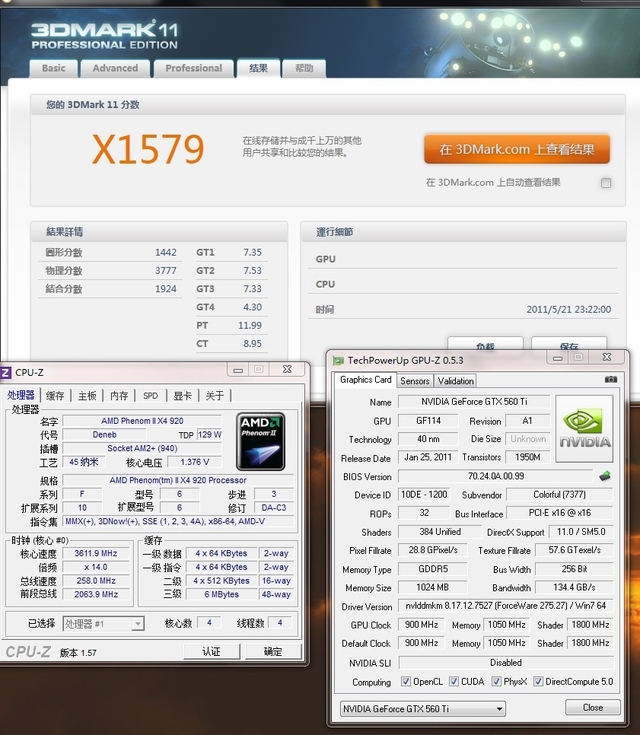The height and width of the screenshot is (735, 640).
Task: Click the 保存 button in 3DMark
Action: (x=569, y=344)
